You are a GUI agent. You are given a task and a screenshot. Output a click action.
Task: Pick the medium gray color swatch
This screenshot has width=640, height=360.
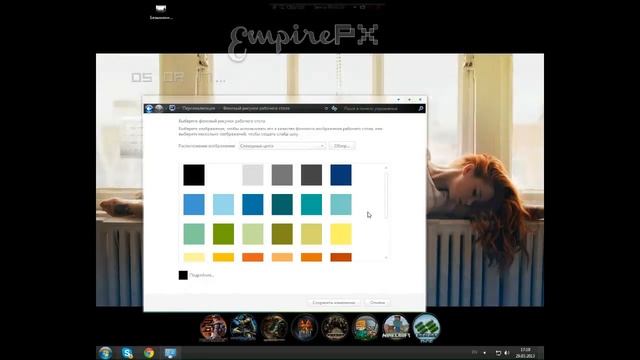tap(282, 175)
